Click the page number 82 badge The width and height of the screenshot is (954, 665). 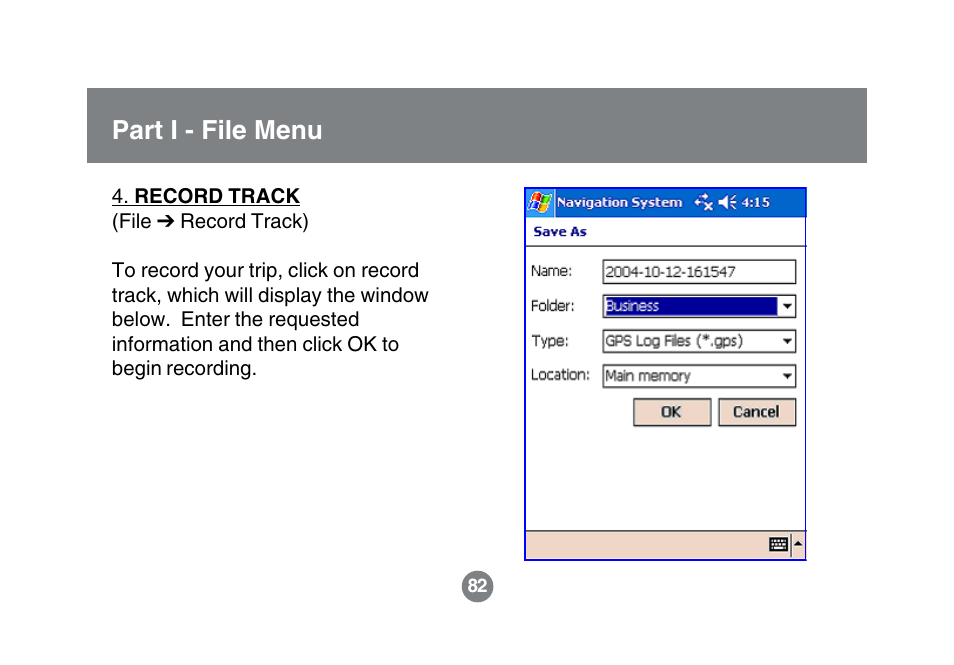(478, 586)
